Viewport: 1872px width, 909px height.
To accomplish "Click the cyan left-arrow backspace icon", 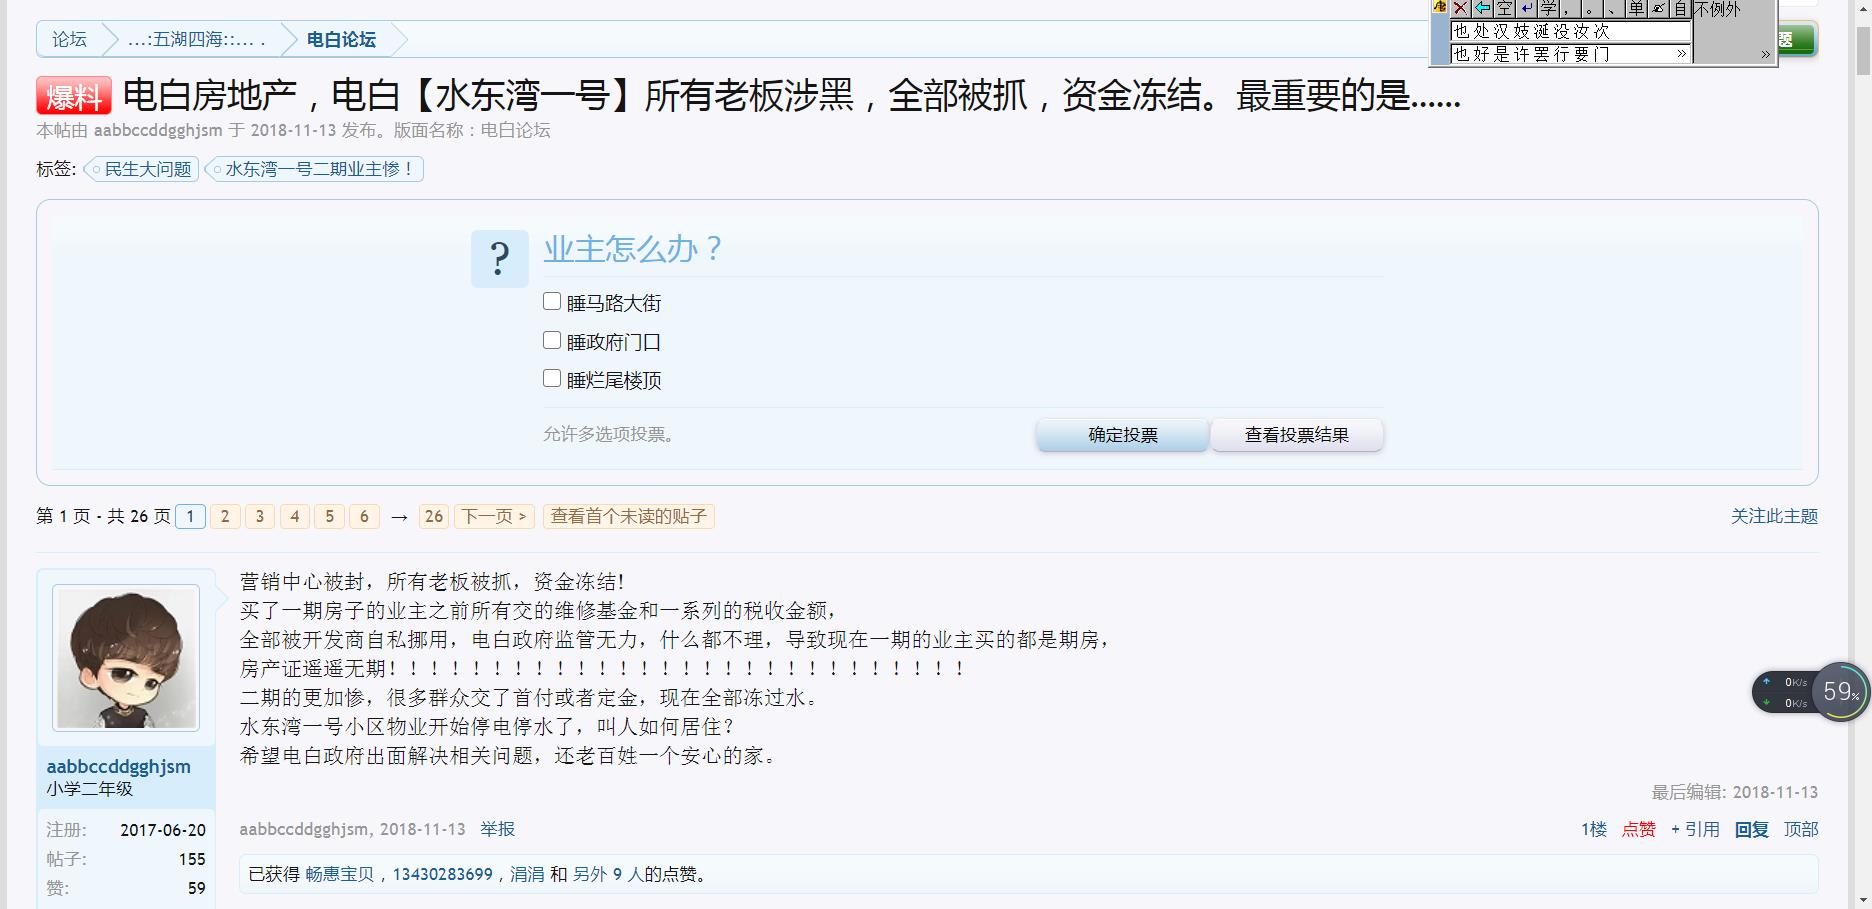I will coord(1482,9).
